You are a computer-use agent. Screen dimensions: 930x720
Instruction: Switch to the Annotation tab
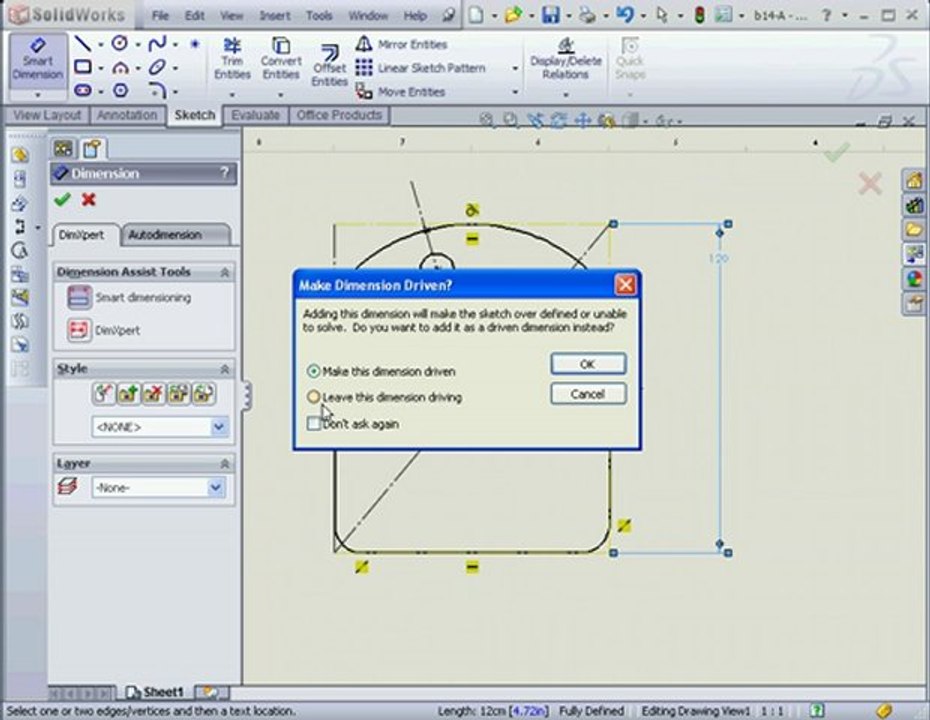click(127, 115)
